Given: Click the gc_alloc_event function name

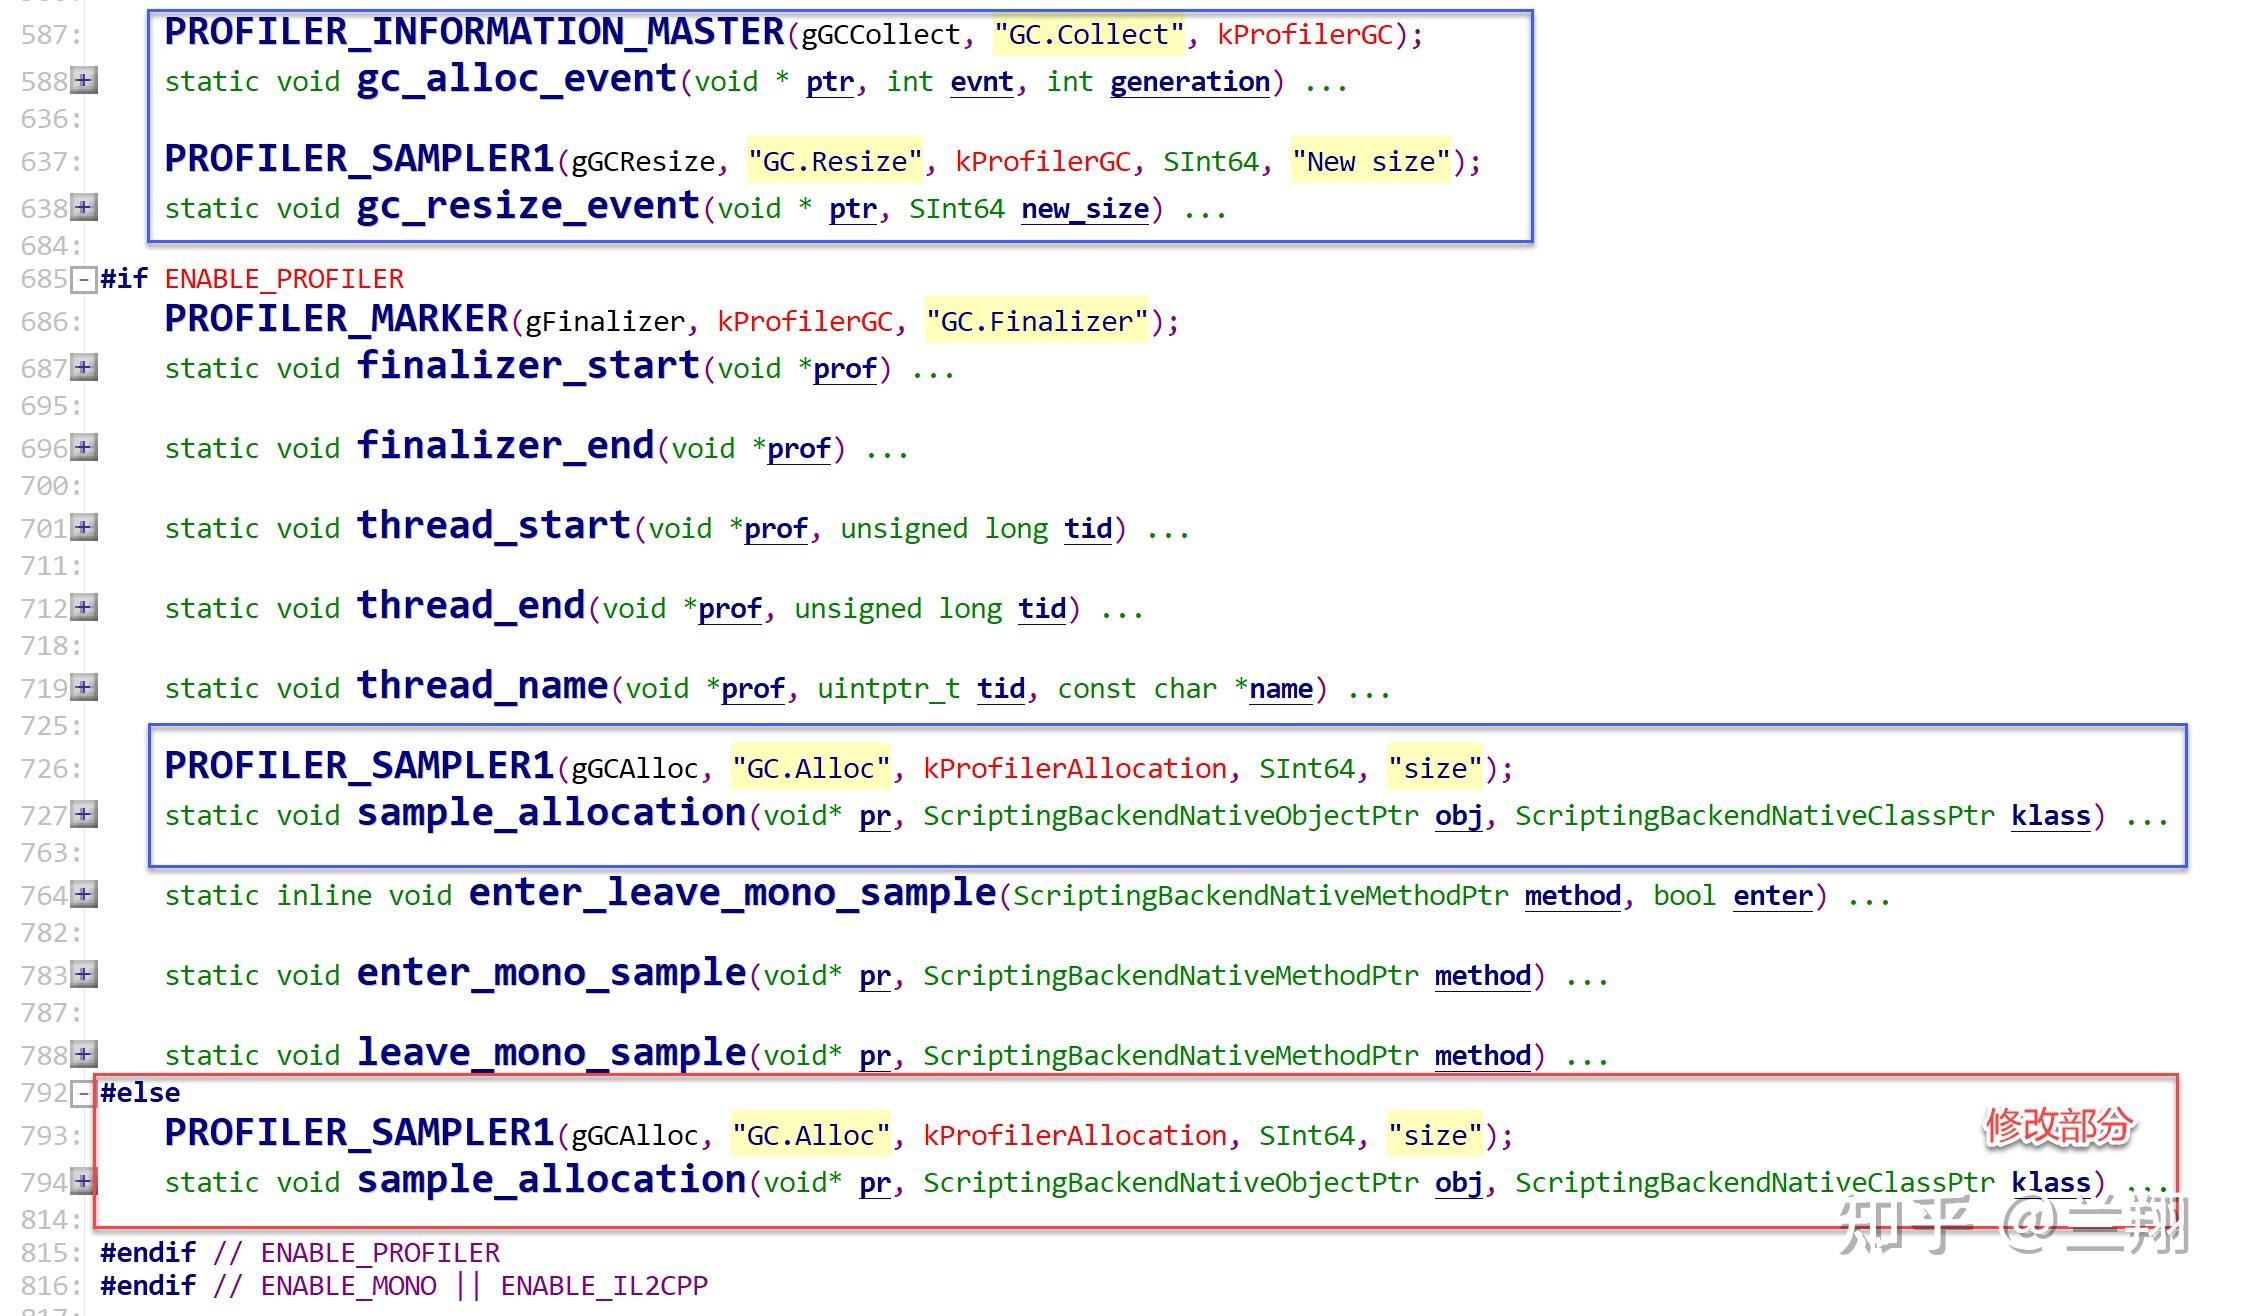Looking at the screenshot, I should (517, 79).
